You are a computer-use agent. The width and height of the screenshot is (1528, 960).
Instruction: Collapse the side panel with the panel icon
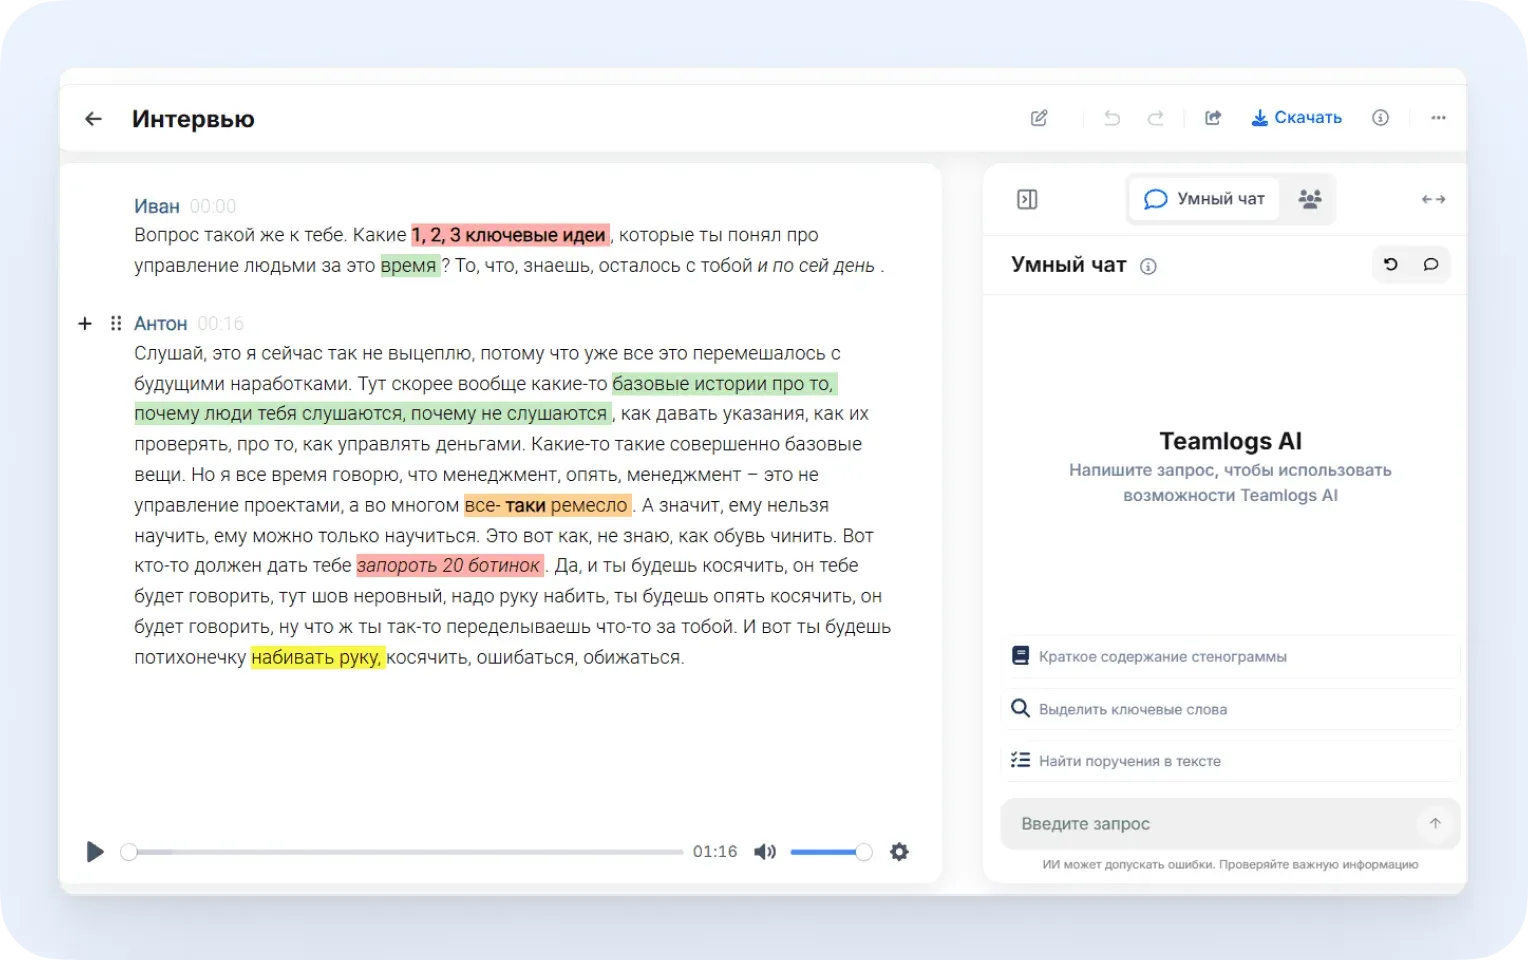pos(1027,199)
